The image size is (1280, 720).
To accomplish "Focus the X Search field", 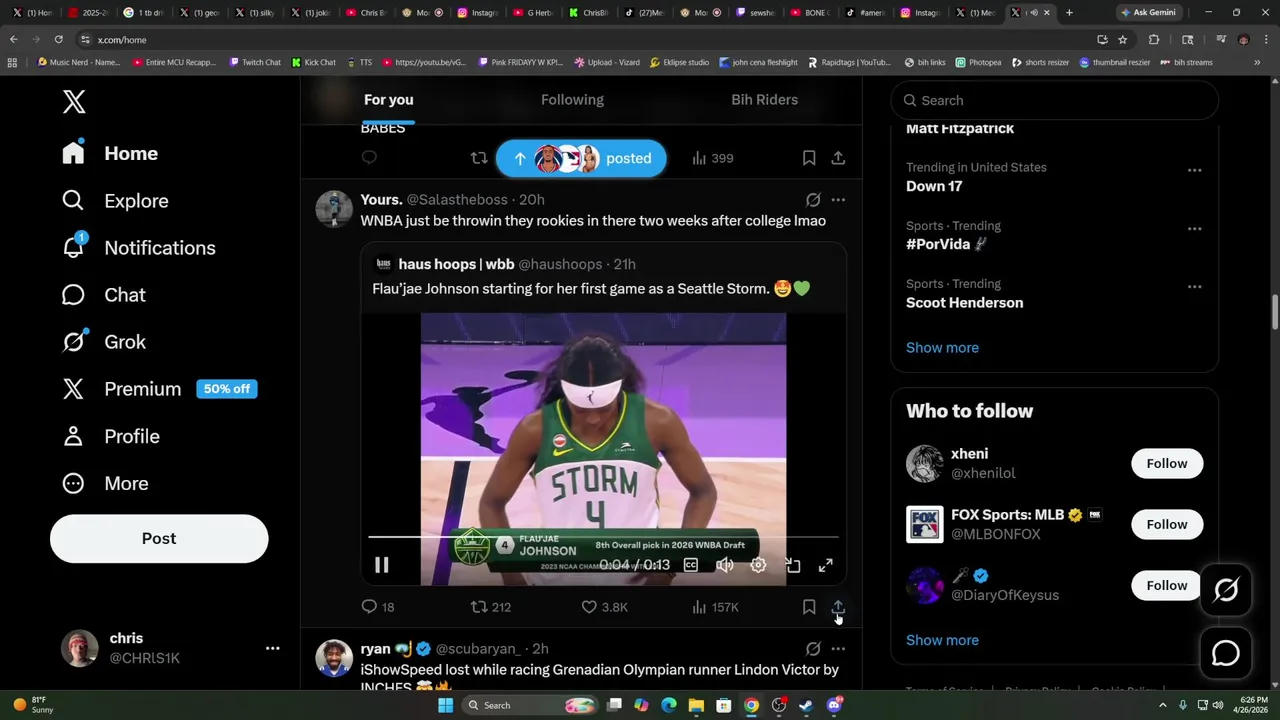I will [x=1054, y=100].
